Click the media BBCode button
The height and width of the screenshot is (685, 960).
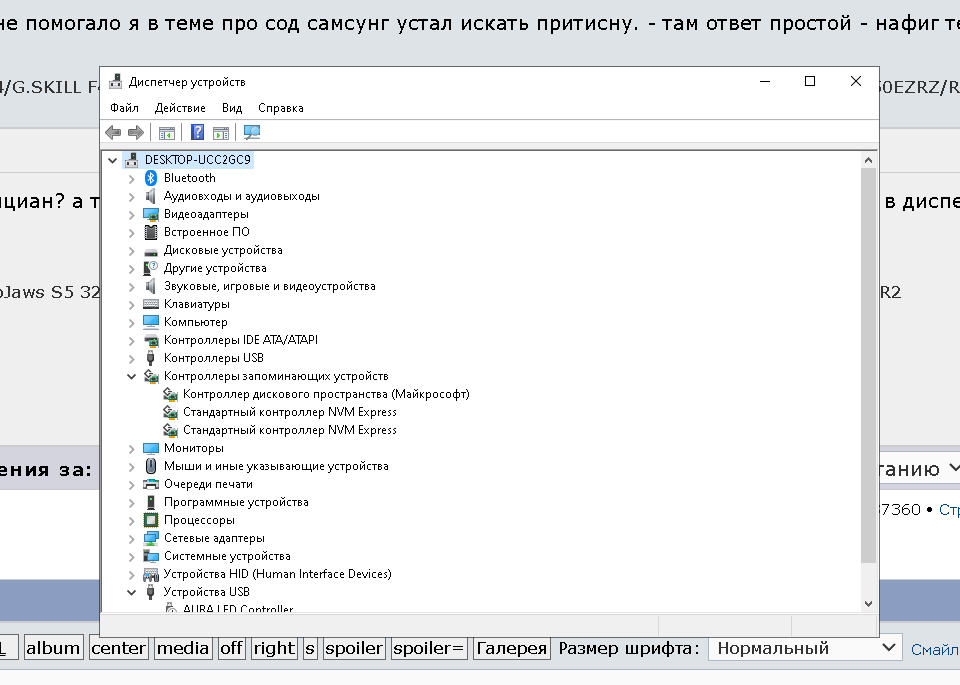click(182, 648)
